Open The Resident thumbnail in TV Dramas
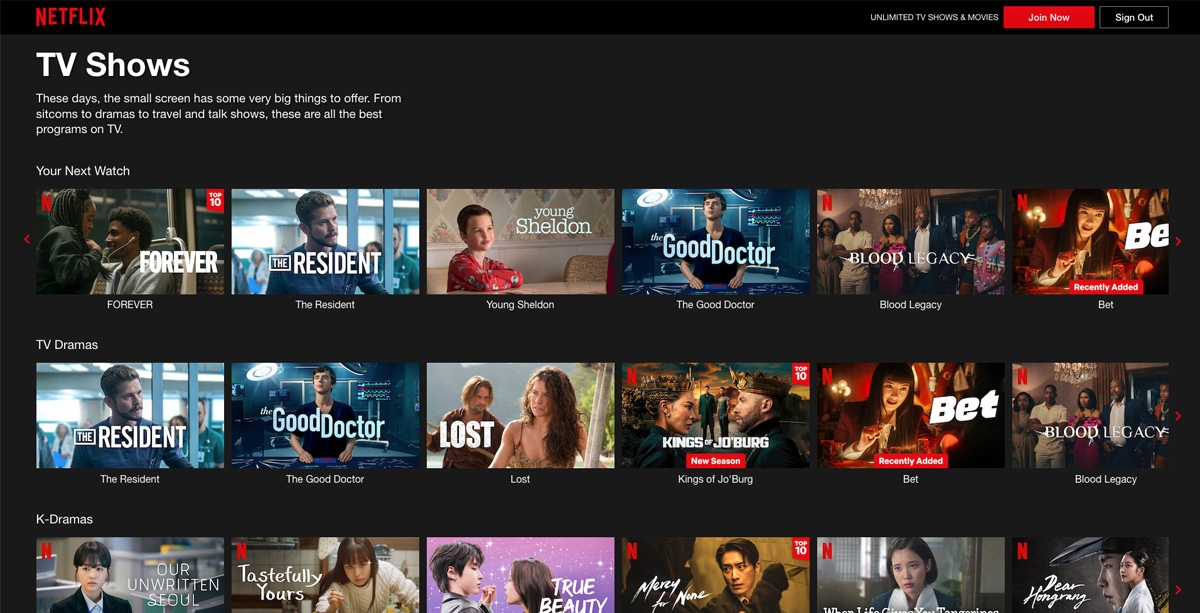 click(x=130, y=416)
